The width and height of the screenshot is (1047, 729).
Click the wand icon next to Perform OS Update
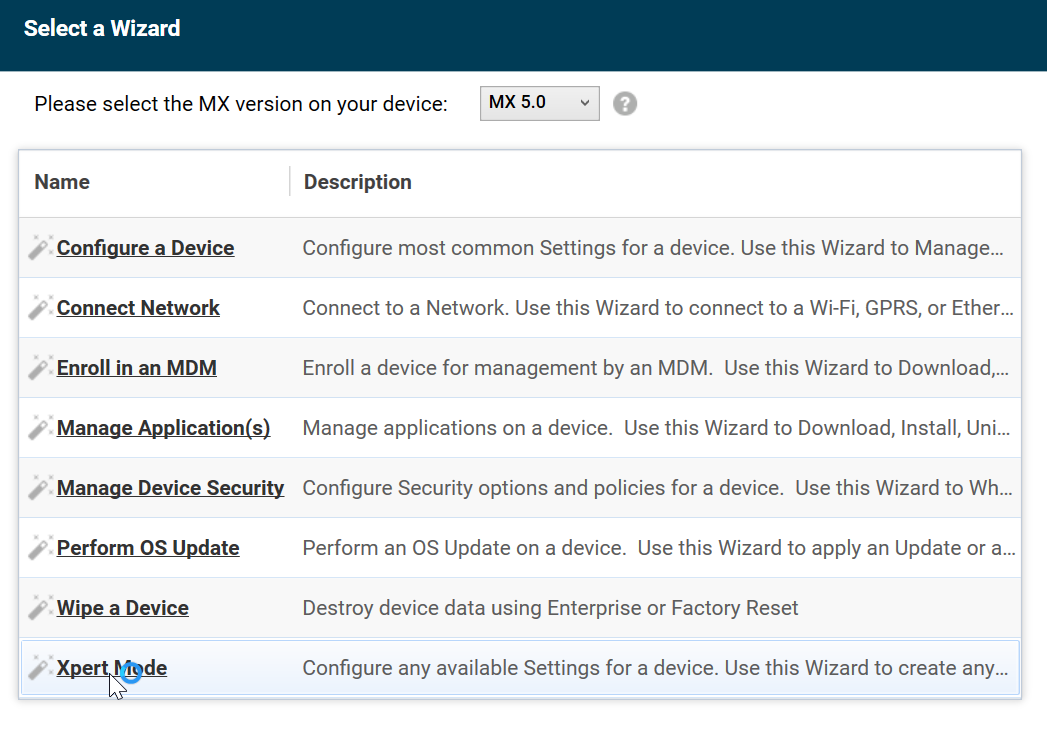(x=40, y=547)
